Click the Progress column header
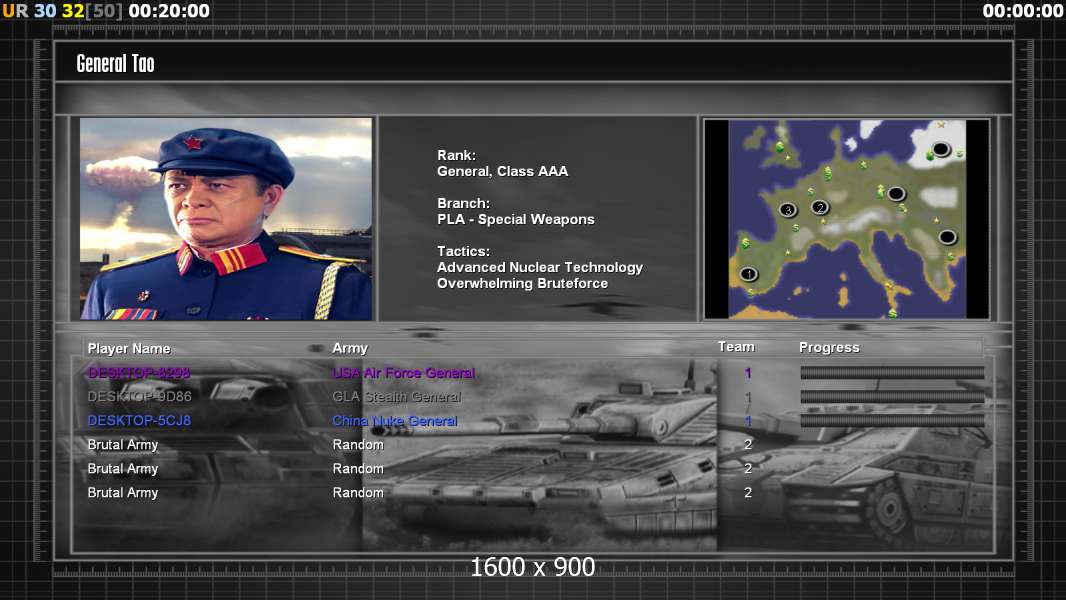Image resolution: width=1066 pixels, height=600 pixels. [x=829, y=348]
